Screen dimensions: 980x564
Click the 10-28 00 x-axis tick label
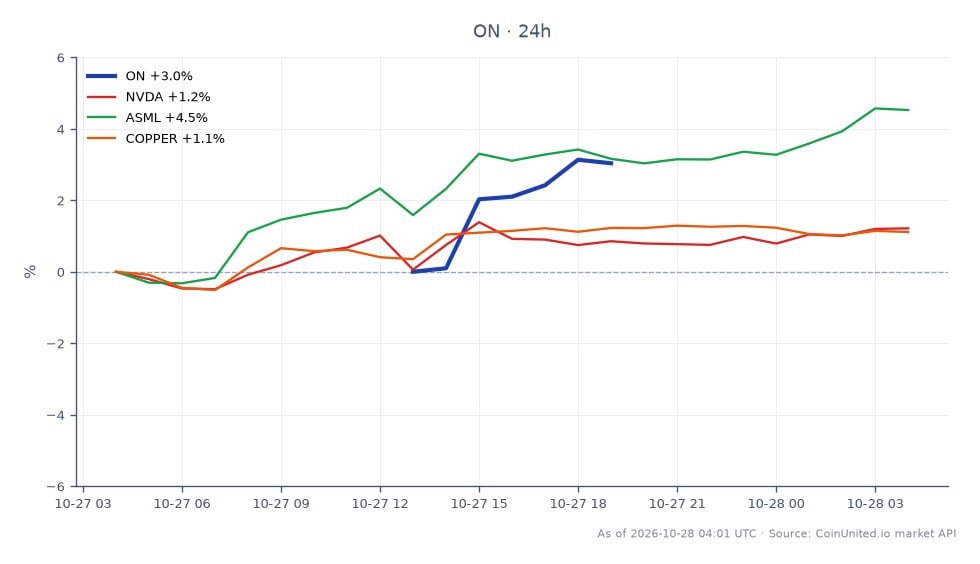point(776,503)
